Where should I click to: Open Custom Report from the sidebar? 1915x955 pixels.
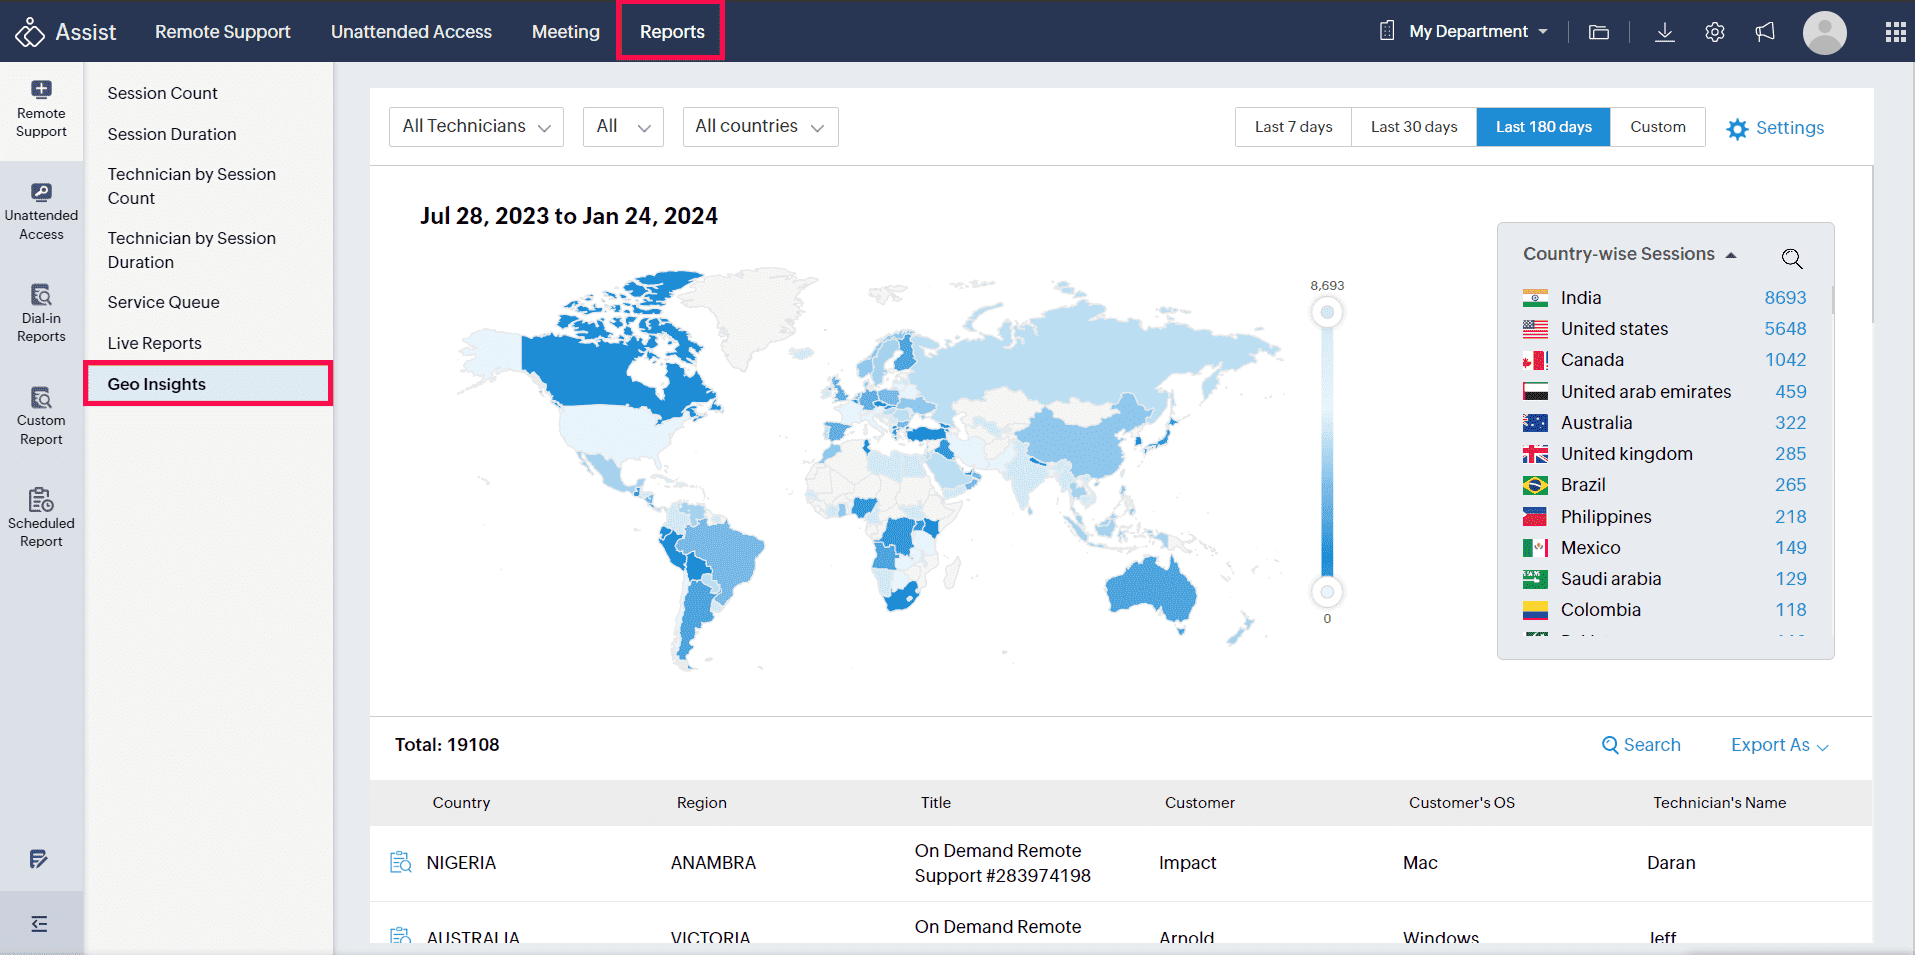41,414
